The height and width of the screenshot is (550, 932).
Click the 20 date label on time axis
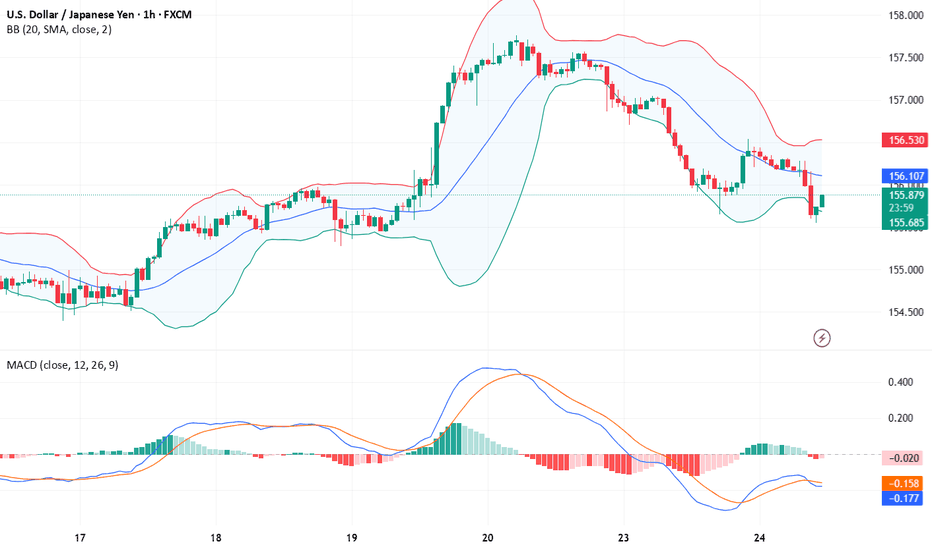coord(488,537)
